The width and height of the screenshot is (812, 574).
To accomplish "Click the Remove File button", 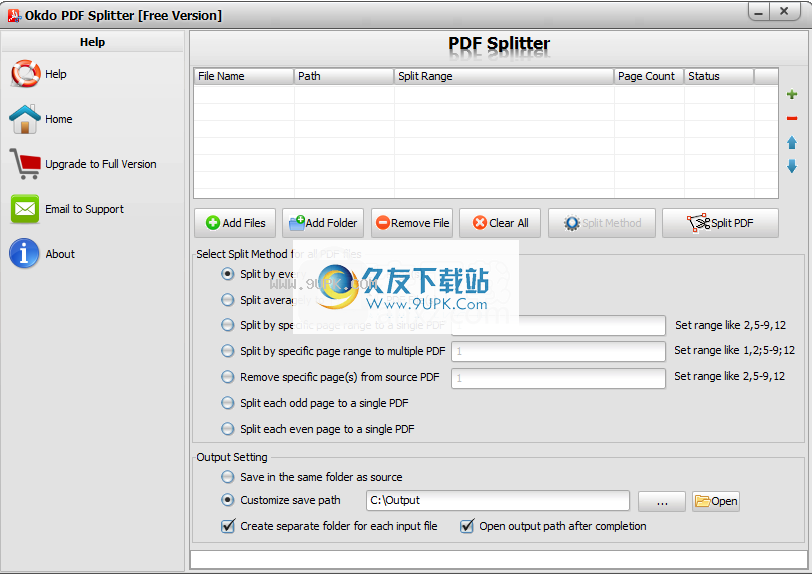I will (412, 223).
